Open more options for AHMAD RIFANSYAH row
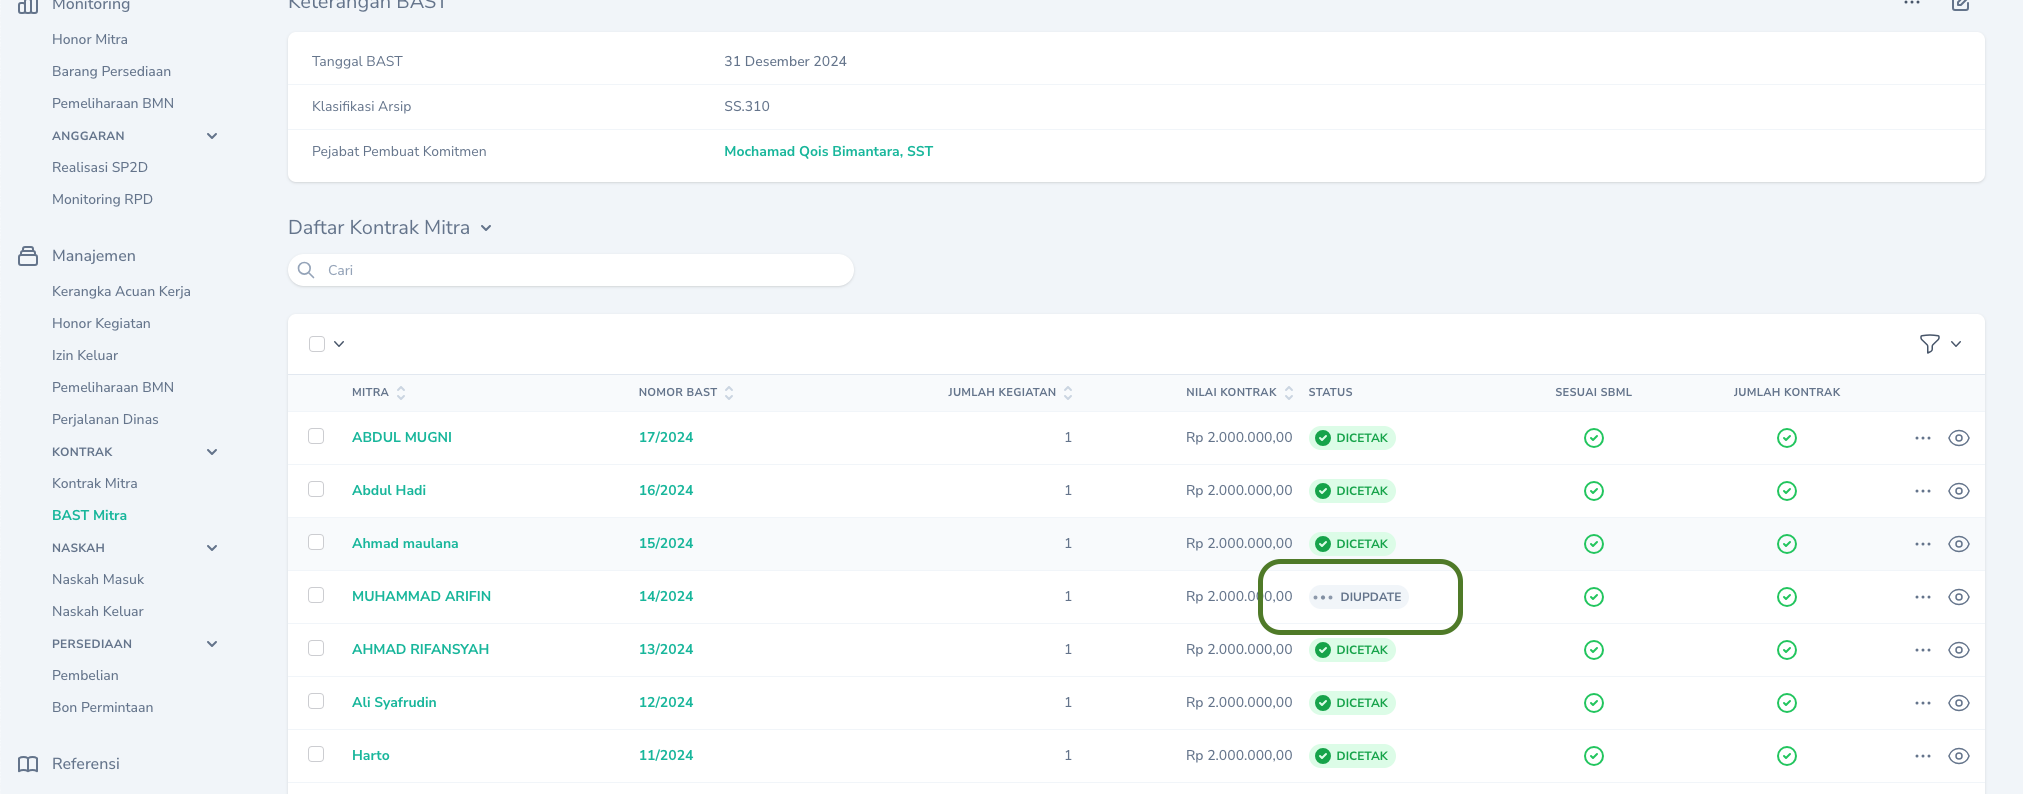 tap(1923, 650)
